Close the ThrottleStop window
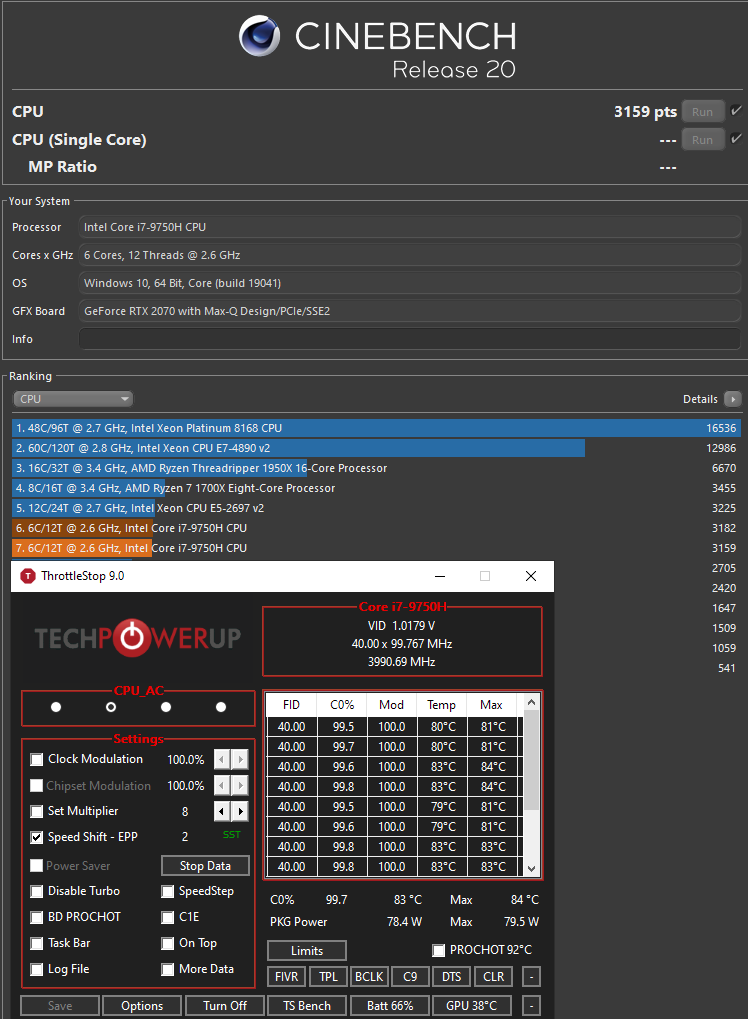The height and width of the screenshot is (1019, 748). point(530,576)
